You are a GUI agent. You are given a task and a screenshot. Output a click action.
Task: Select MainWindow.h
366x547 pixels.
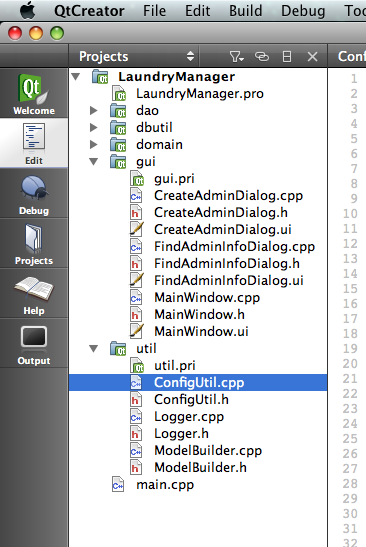pos(199,314)
